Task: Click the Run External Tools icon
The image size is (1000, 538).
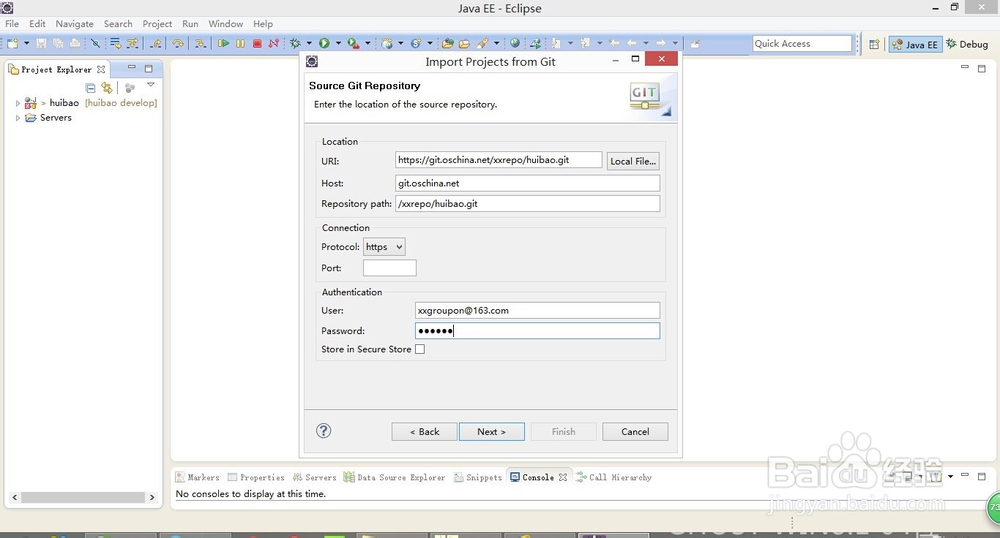Action: coord(353,43)
